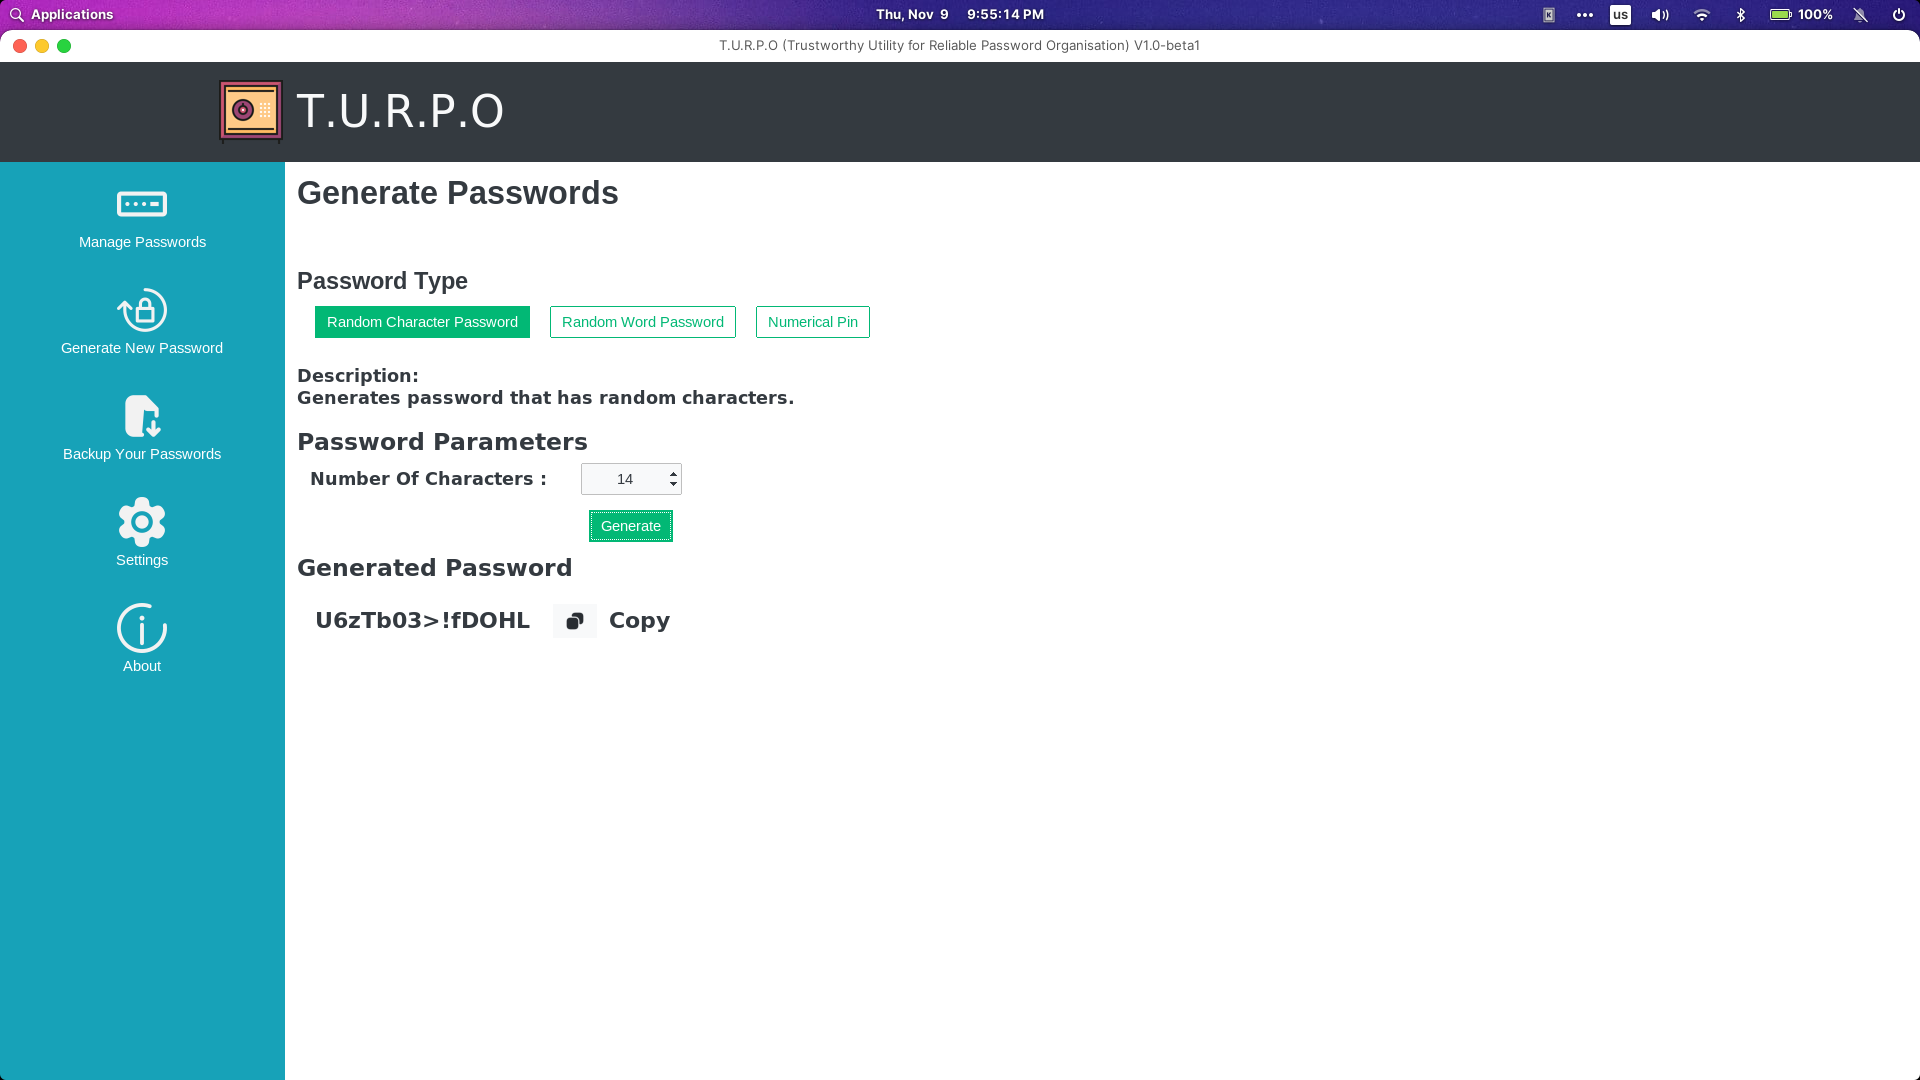Toggle Random Word Password selection

coord(642,322)
